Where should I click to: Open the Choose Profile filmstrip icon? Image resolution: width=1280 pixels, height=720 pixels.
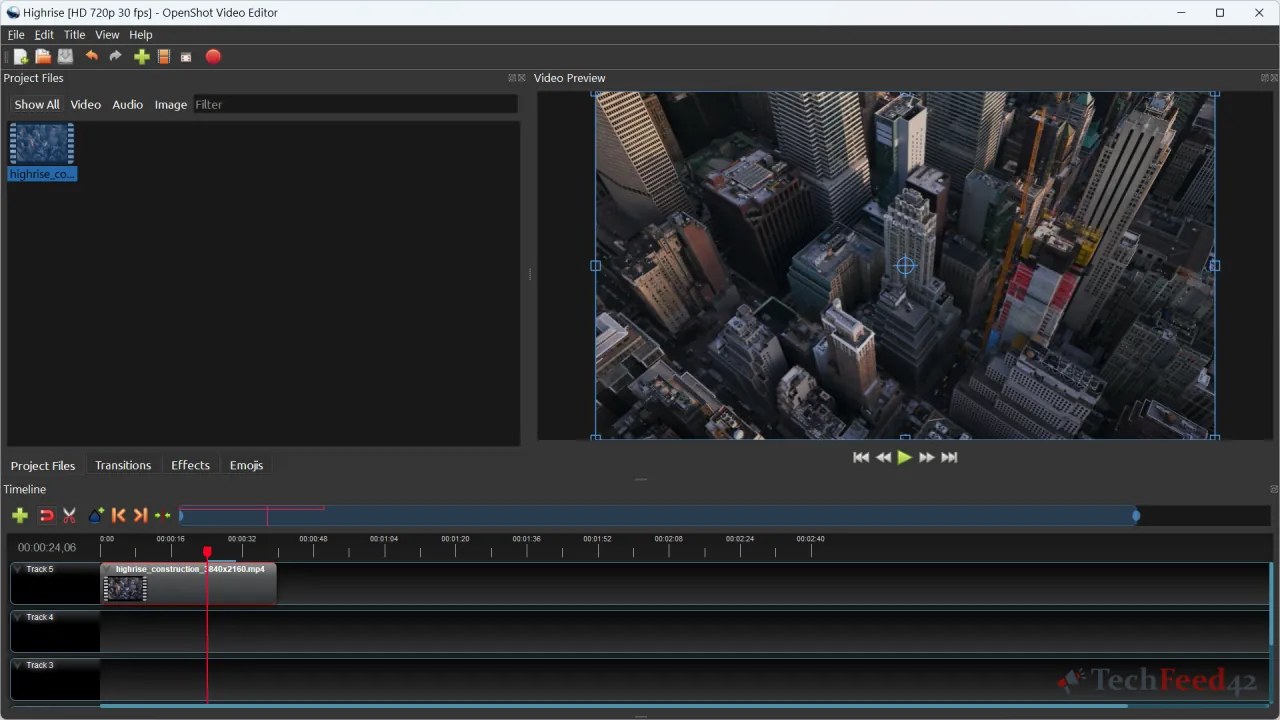pyautogui.click(x=164, y=57)
